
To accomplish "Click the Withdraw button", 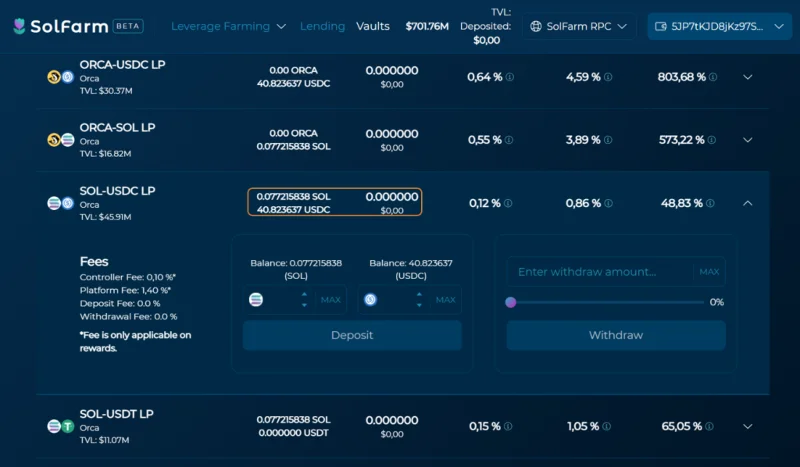I will 616,335.
